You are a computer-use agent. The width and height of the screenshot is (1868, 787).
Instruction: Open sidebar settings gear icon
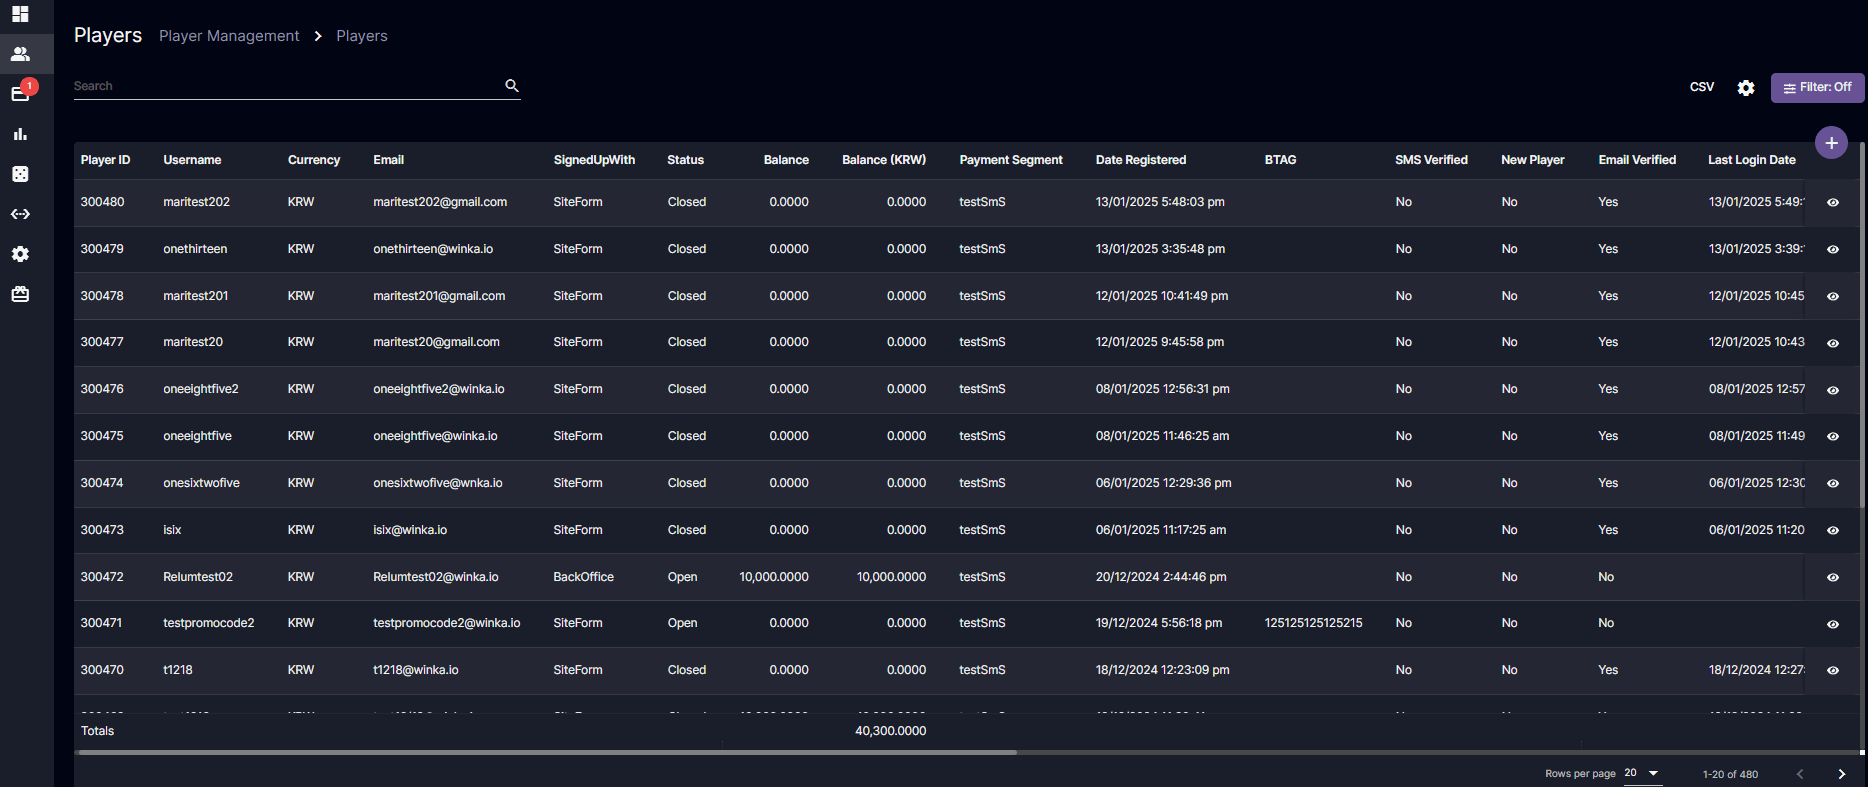[x=20, y=254]
